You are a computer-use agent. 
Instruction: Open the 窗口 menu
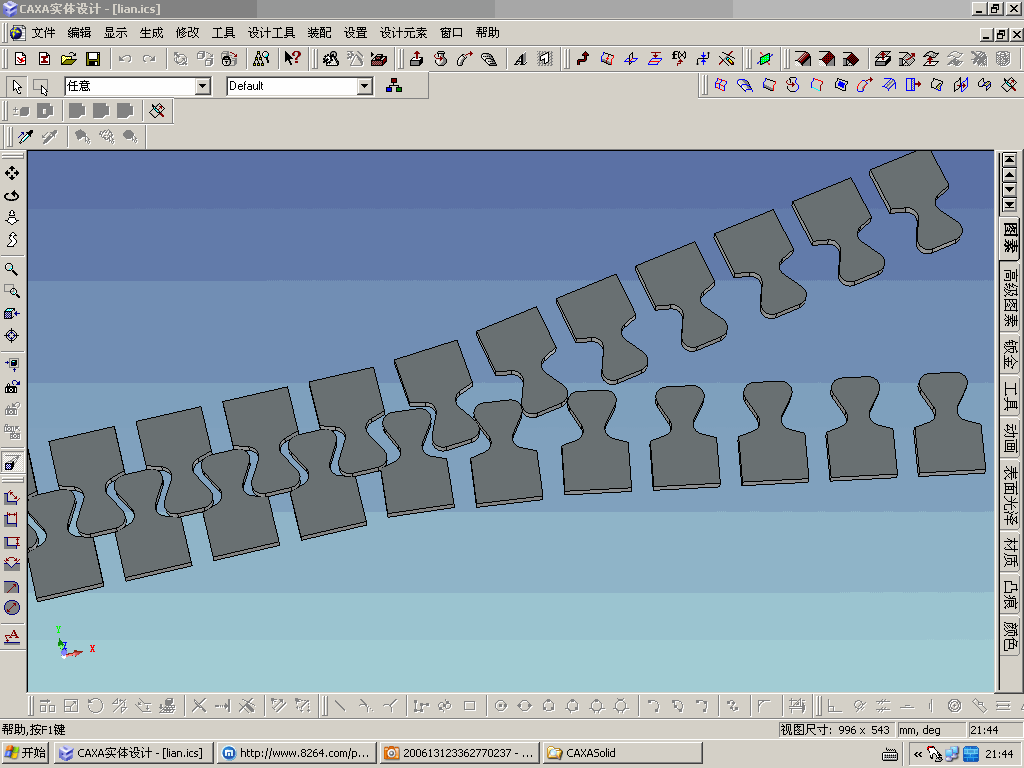(x=451, y=33)
